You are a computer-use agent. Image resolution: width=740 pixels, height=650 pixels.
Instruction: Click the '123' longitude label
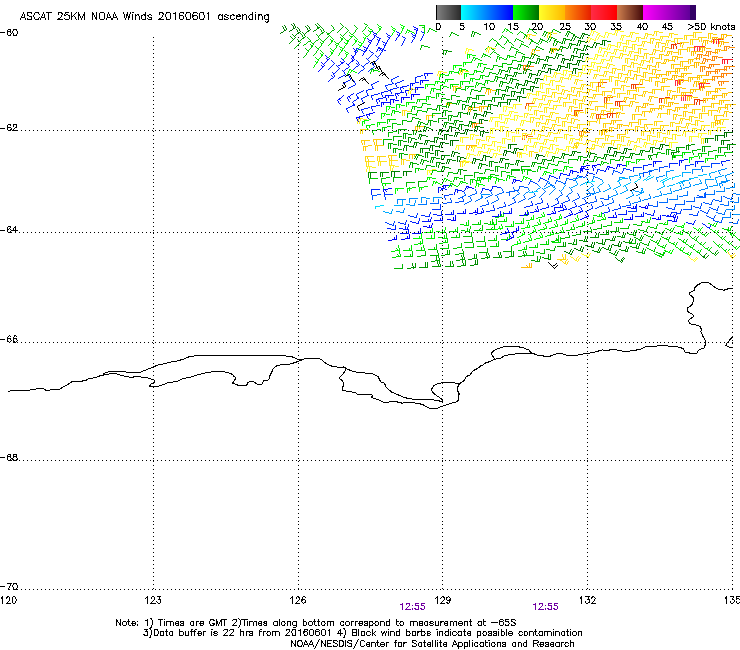(x=153, y=600)
